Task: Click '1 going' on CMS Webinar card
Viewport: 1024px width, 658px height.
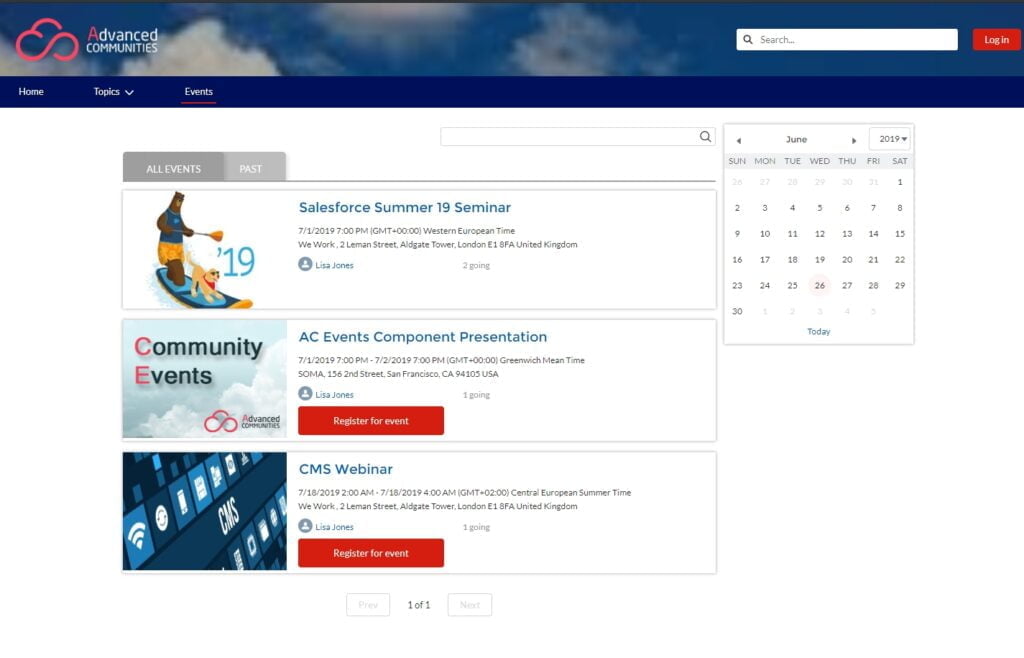Action: [x=476, y=527]
